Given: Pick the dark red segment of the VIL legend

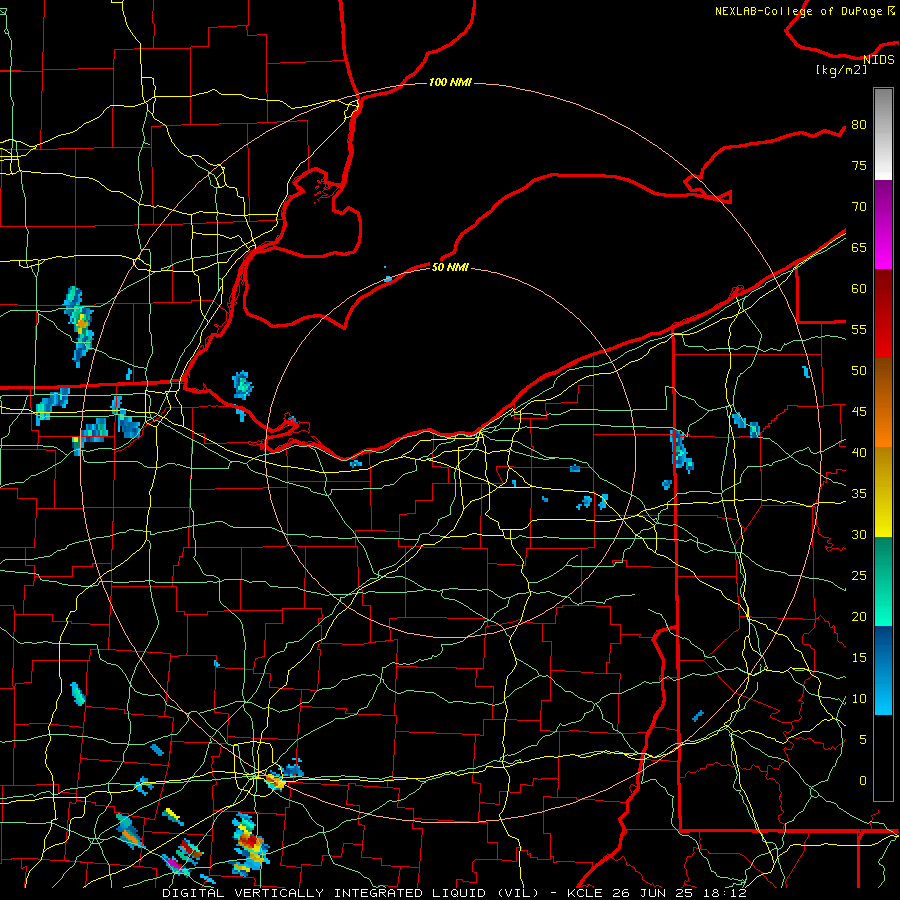Looking at the screenshot, I should coord(883,314).
